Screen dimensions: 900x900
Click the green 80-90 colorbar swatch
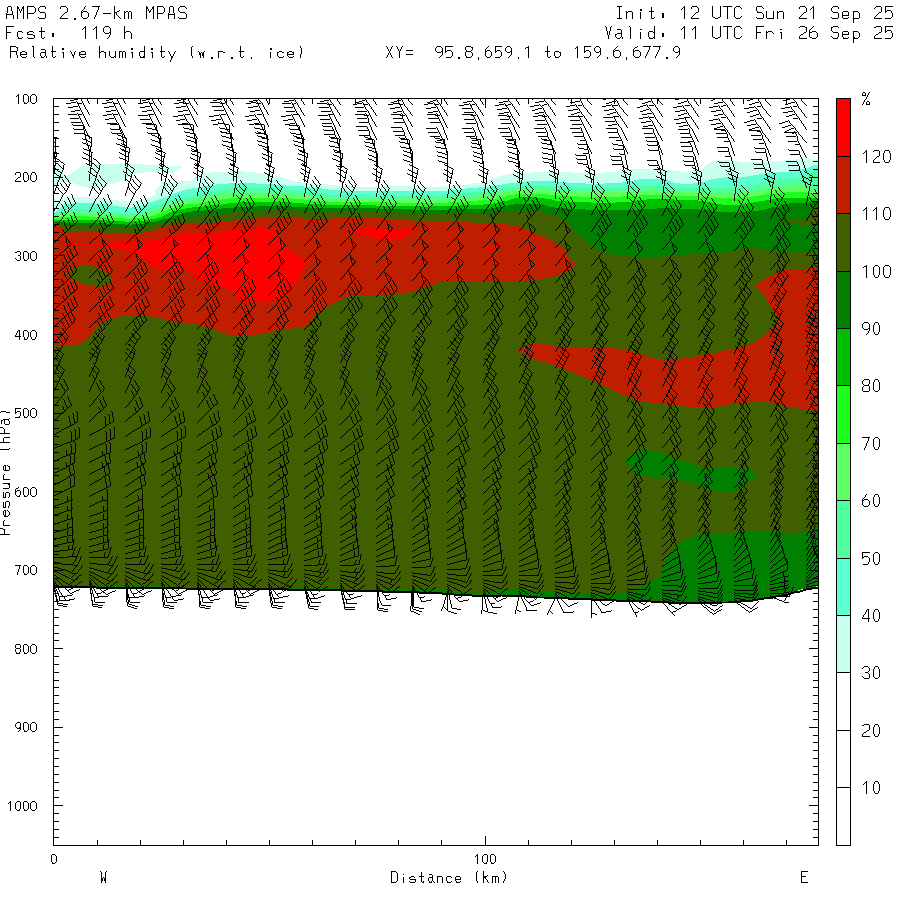pos(843,357)
